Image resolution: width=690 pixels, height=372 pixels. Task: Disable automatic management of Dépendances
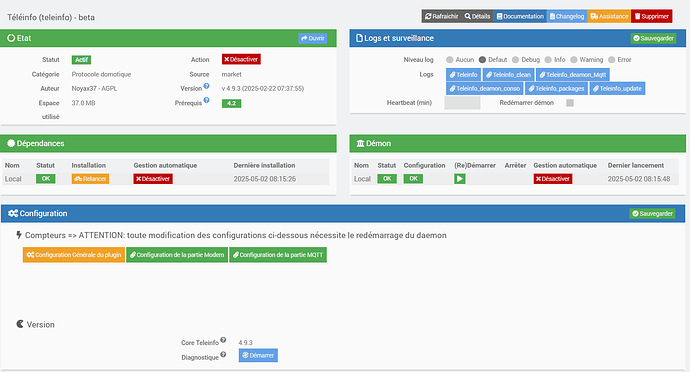pos(153,179)
